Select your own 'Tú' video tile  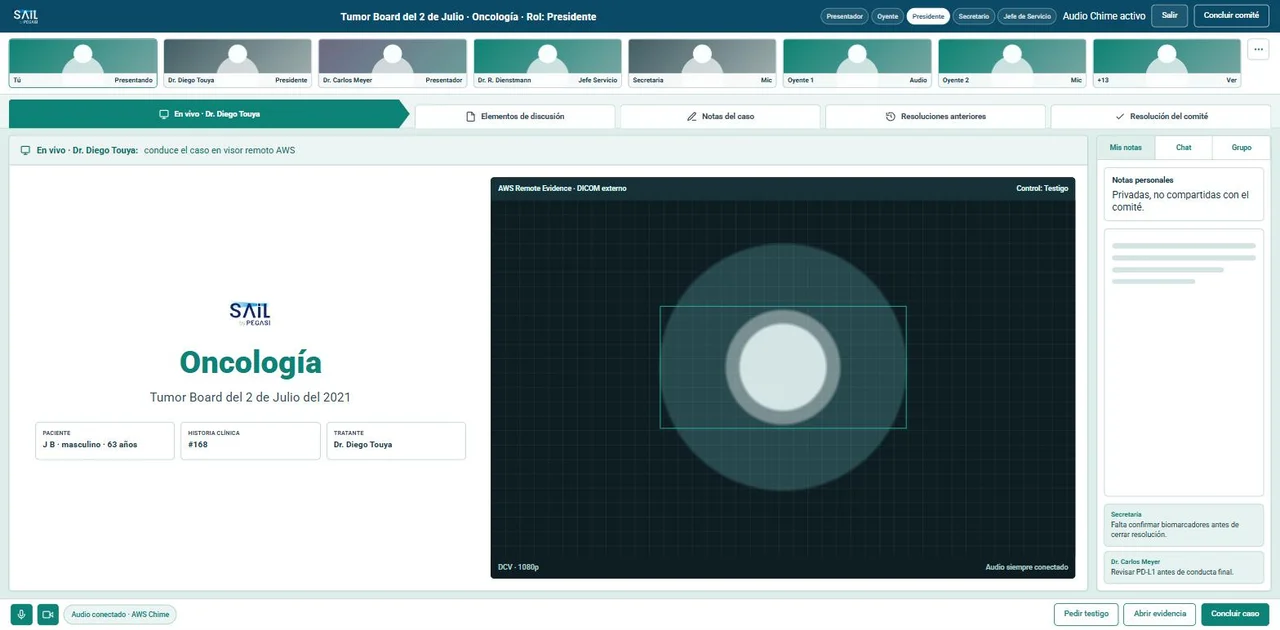coord(83,63)
